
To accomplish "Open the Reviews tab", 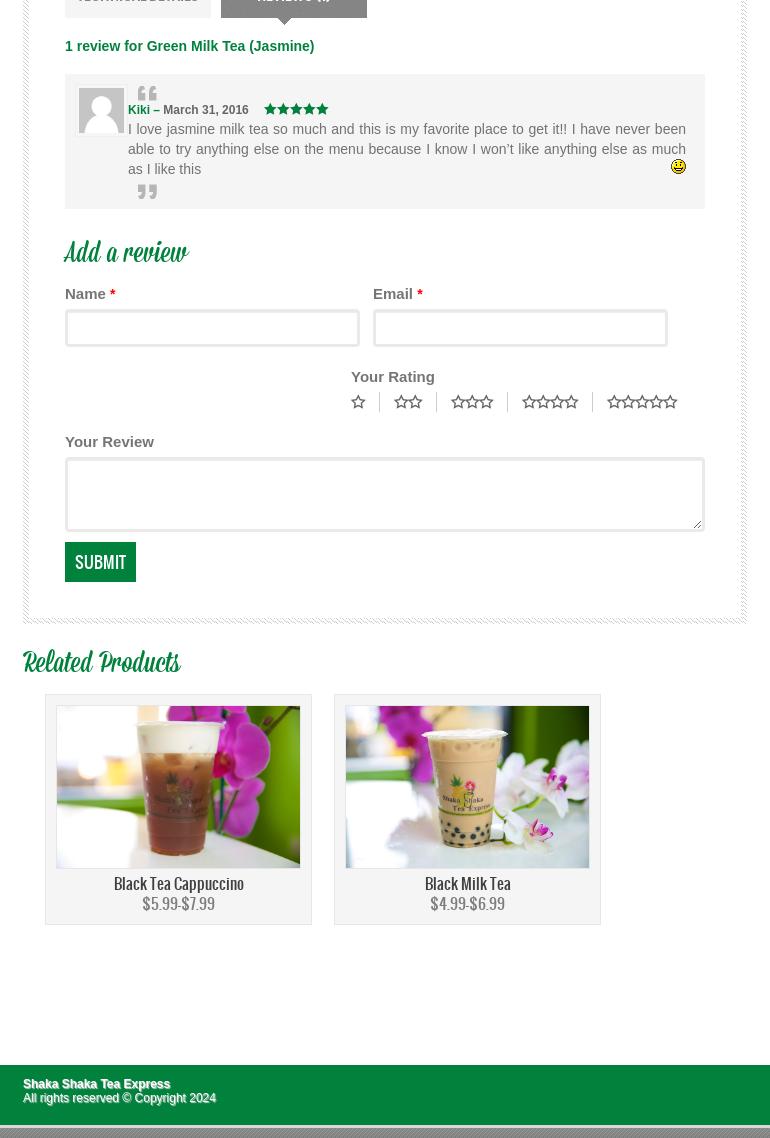I will tap(293, 6).
